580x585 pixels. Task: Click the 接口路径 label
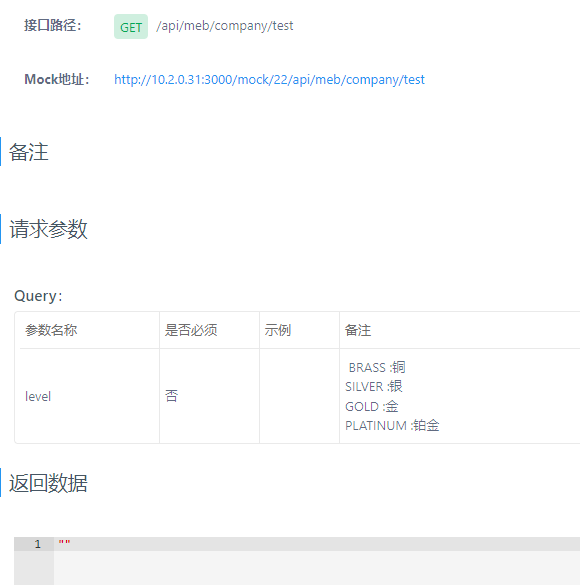click(53, 25)
